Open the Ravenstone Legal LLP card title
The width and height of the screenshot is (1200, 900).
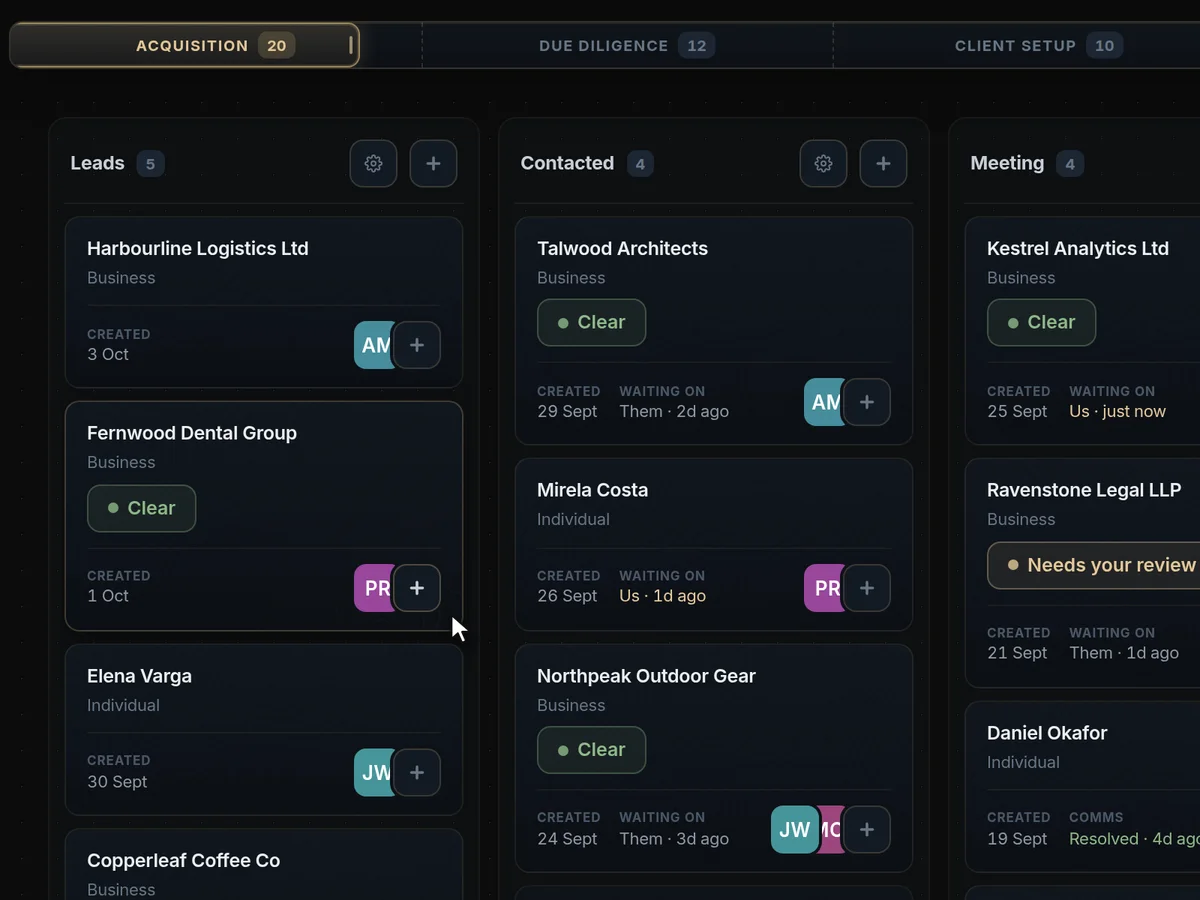[x=1084, y=490]
